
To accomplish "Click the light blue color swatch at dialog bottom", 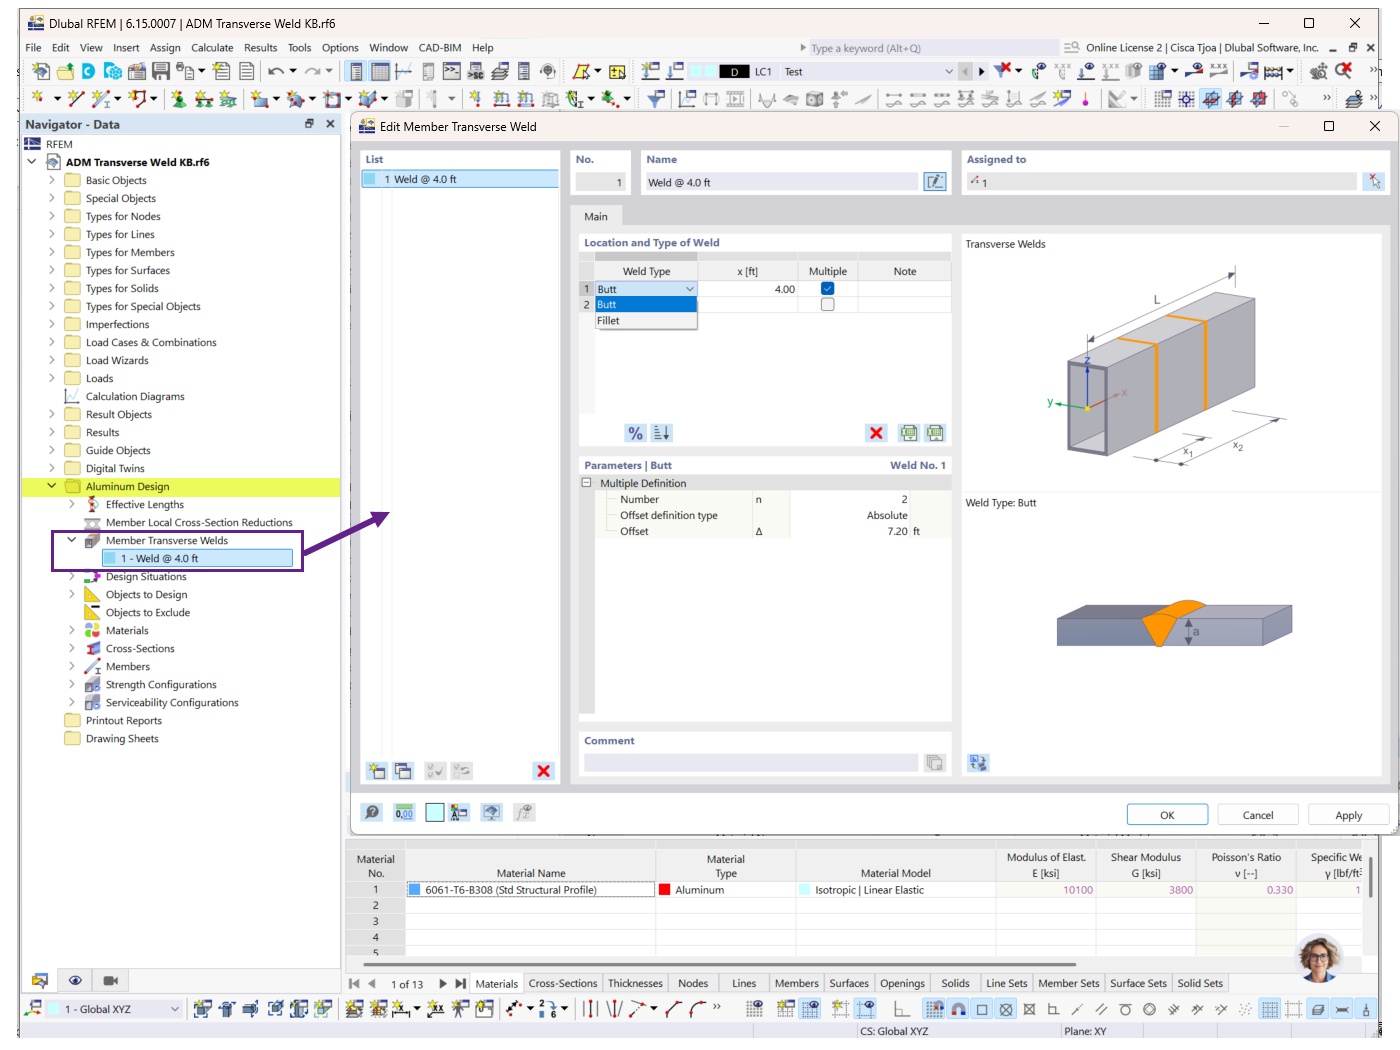I will tap(434, 813).
